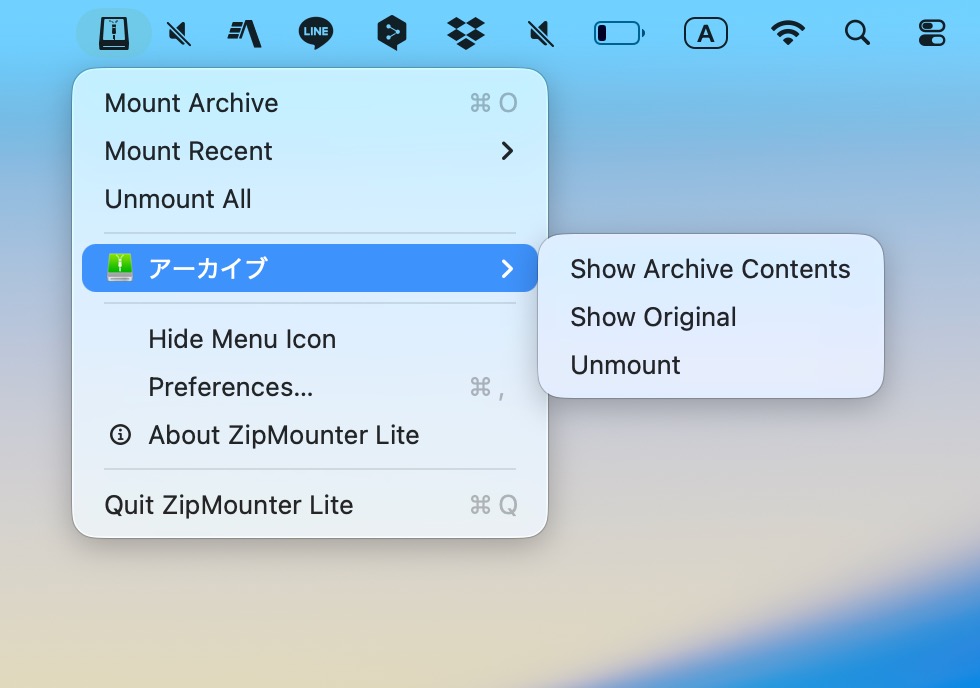Click the chevron on the アーカイブ item
This screenshot has width=980, height=688.
[507, 268]
